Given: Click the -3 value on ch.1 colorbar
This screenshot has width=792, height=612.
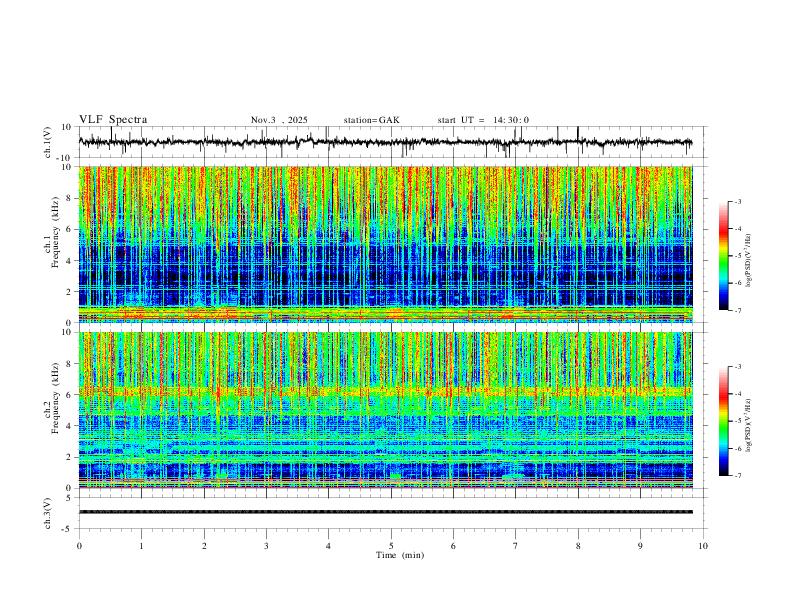Looking at the screenshot, I should point(738,201).
